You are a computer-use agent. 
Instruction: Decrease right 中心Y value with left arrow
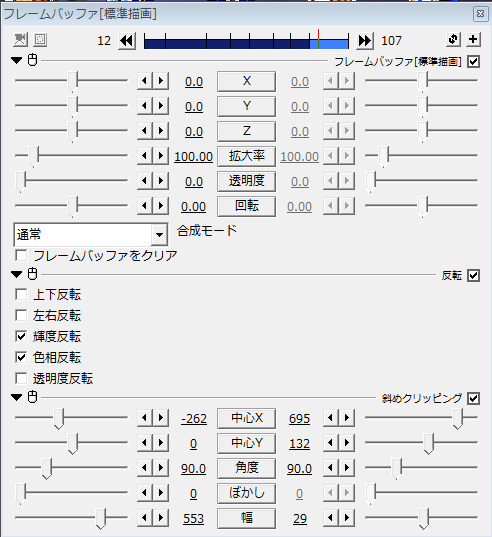click(331, 443)
